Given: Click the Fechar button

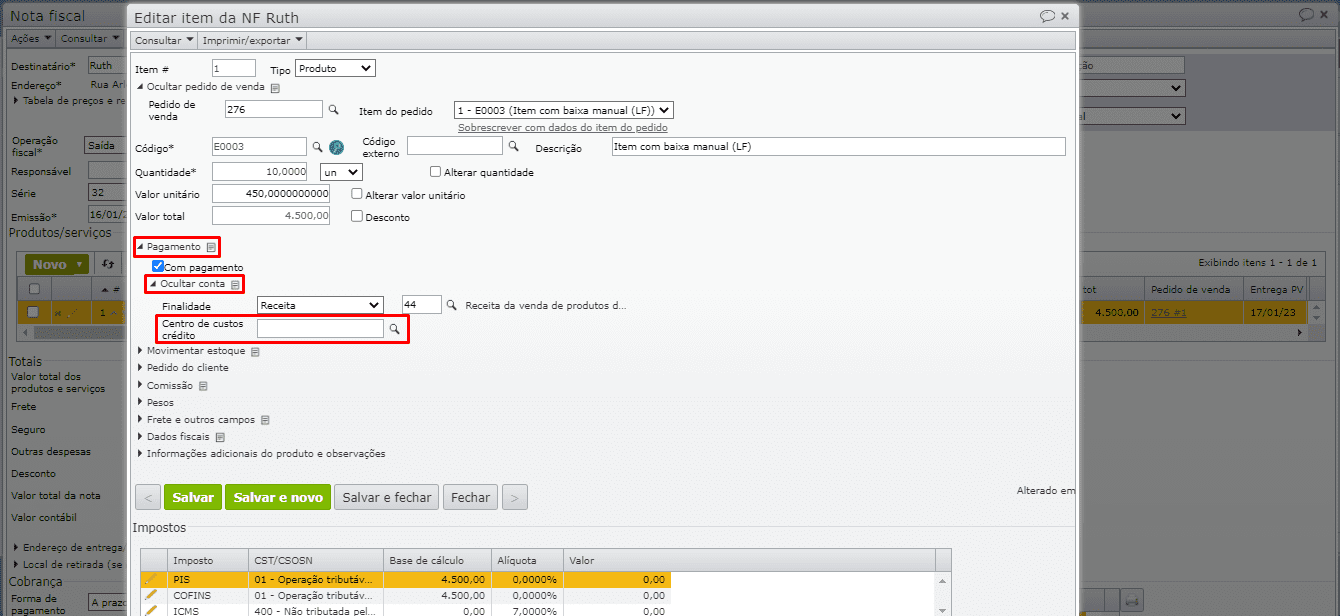Looking at the screenshot, I should point(470,497).
